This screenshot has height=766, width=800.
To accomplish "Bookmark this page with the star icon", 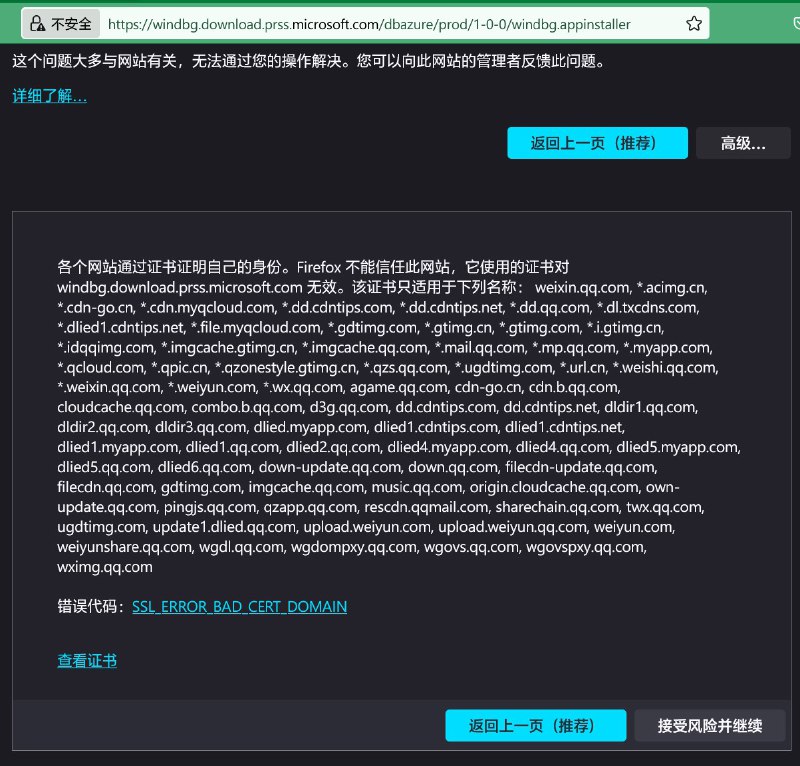I will (694, 23).
